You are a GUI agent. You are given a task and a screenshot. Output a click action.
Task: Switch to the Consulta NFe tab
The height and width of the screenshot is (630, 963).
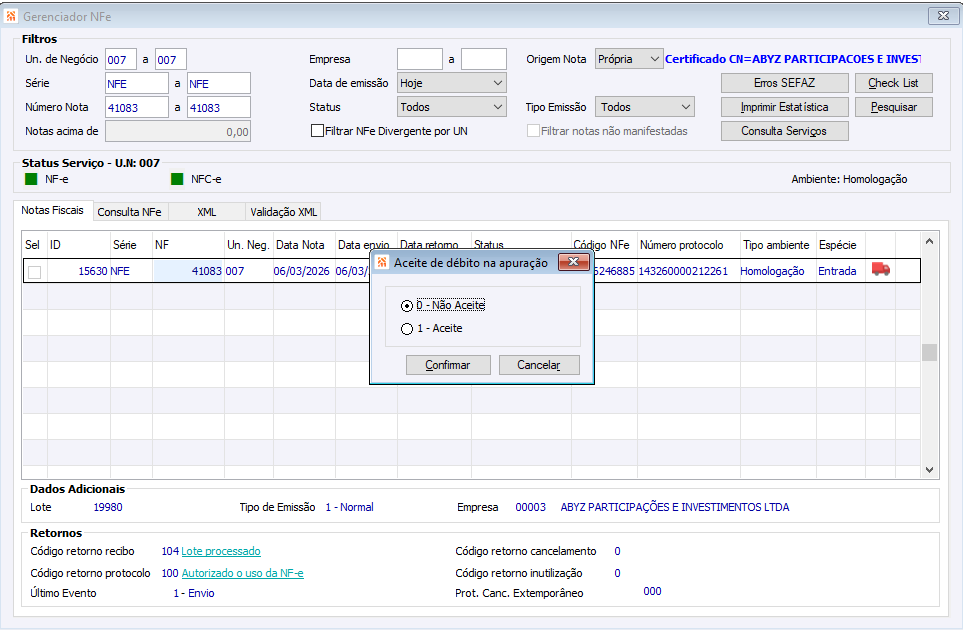(130, 212)
